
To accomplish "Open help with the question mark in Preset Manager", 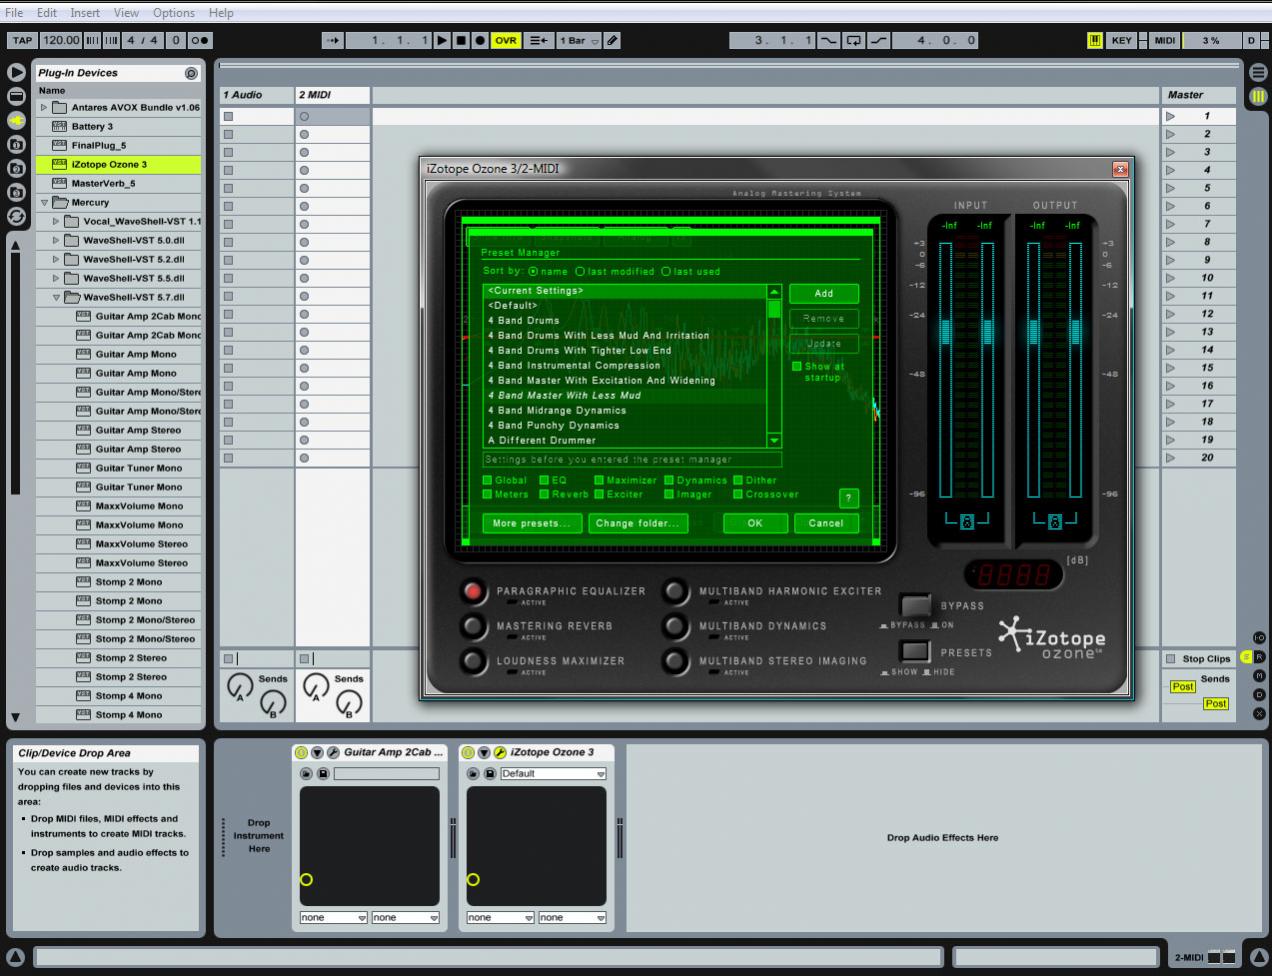I will click(848, 498).
